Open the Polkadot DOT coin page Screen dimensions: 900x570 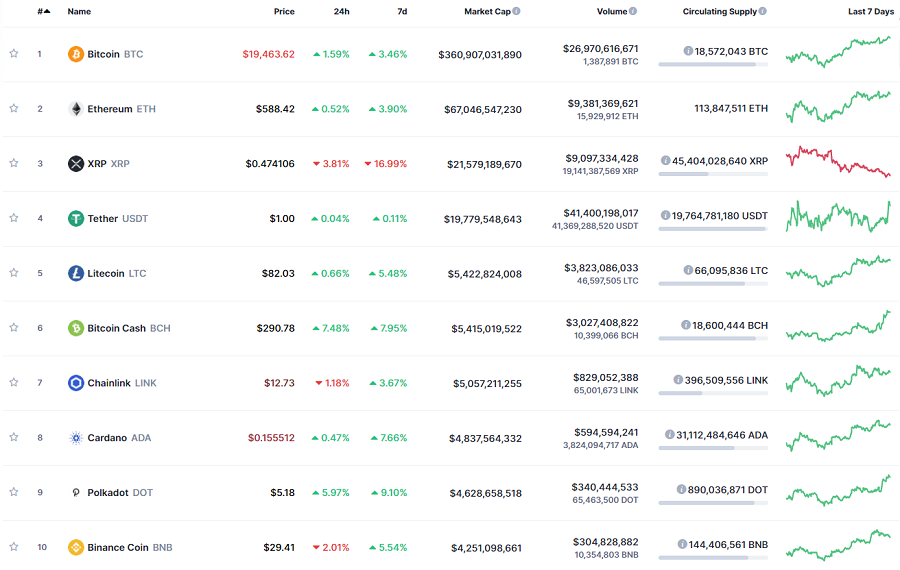click(120, 493)
